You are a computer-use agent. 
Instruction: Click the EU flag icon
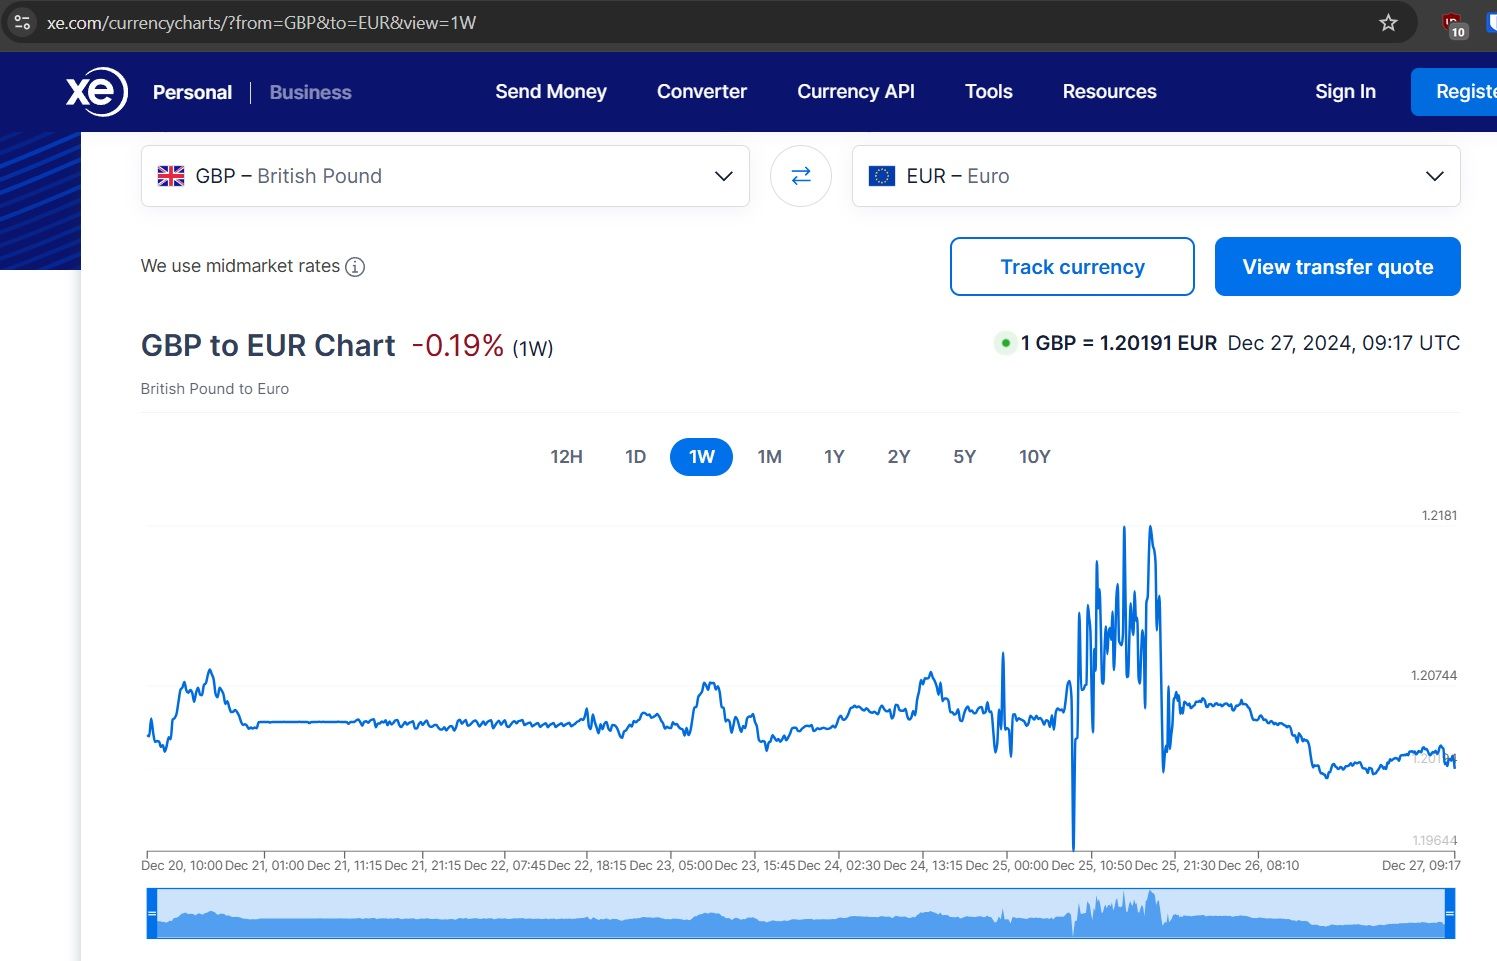[x=881, y=176]
